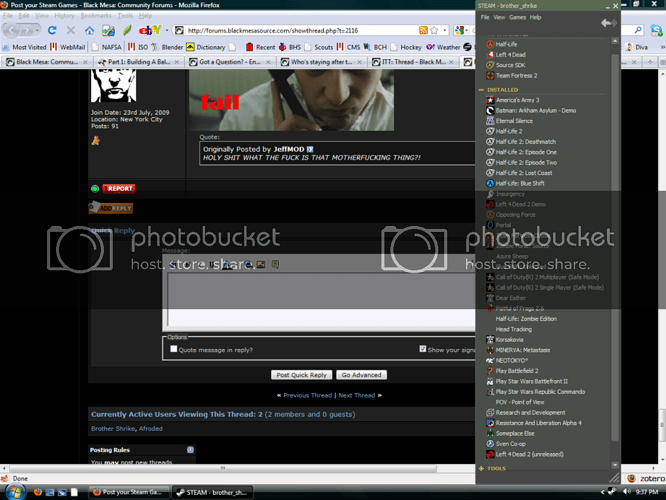666x500 pixels.
Task: Click Eternal Silence game icon
Action: tap(490, 121)
